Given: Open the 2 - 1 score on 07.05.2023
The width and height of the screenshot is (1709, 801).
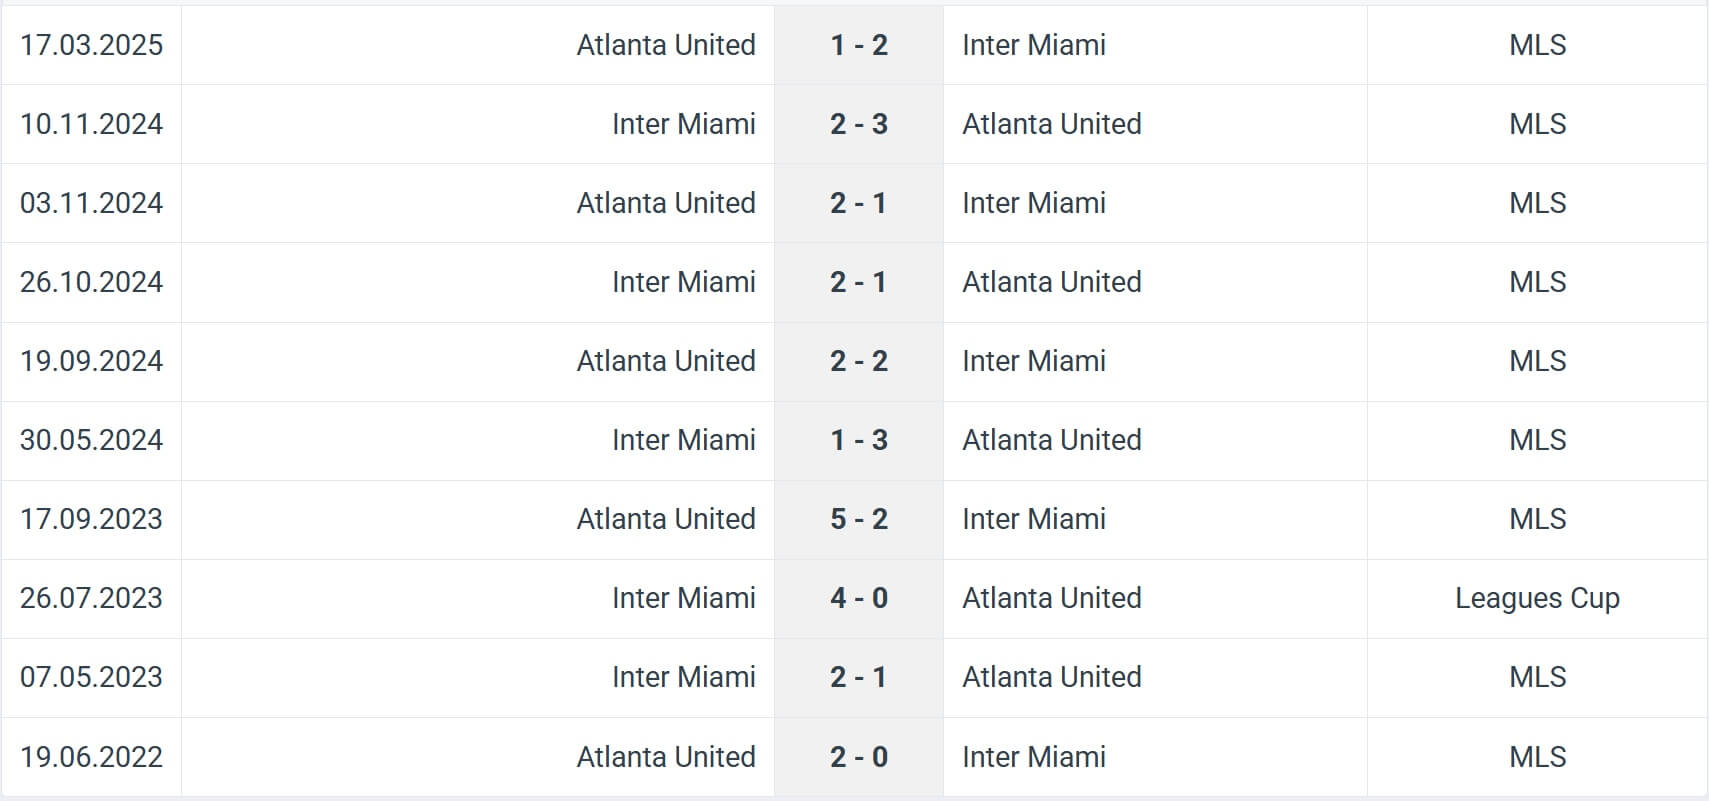Looking at the screenshot, I should tap(858, 677).
